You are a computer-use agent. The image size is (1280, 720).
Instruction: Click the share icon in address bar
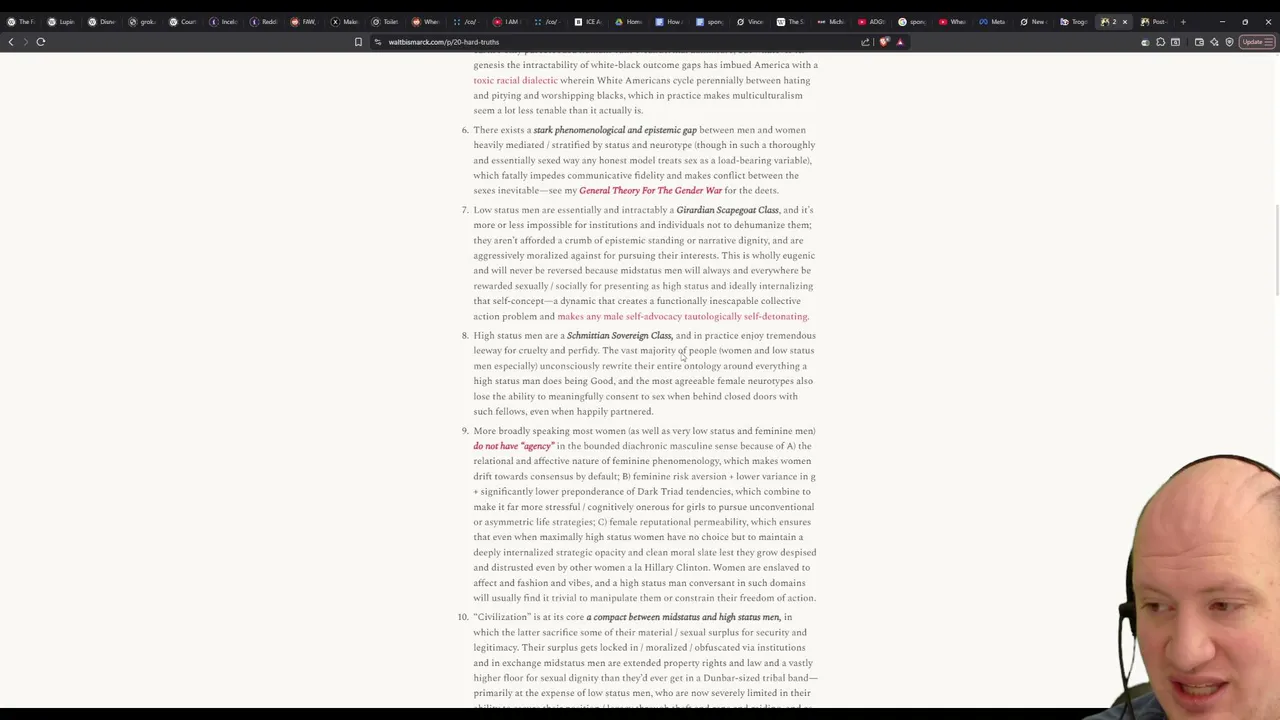(865, 42)
